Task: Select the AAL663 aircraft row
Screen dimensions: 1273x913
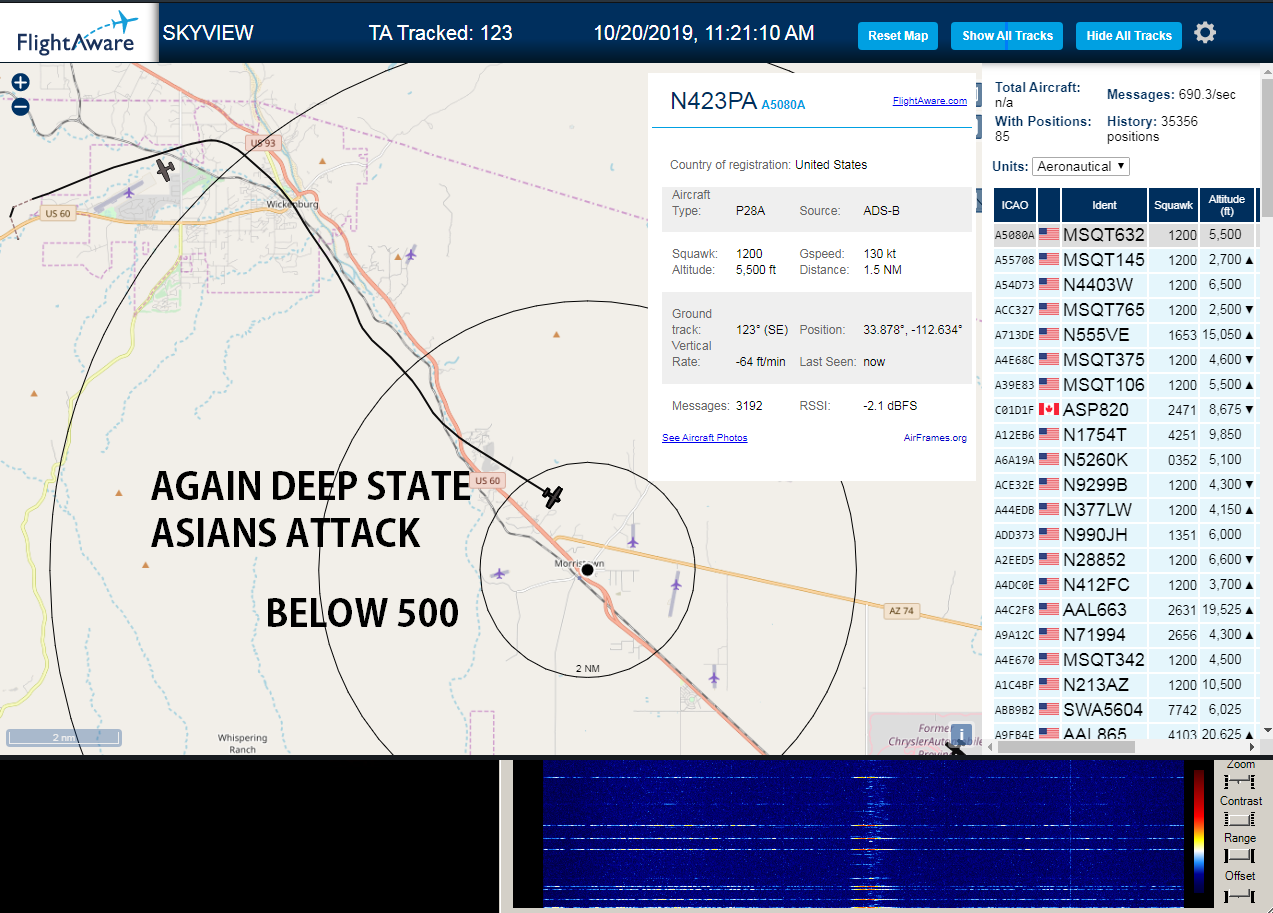Action: click(x=1125, y=610)
